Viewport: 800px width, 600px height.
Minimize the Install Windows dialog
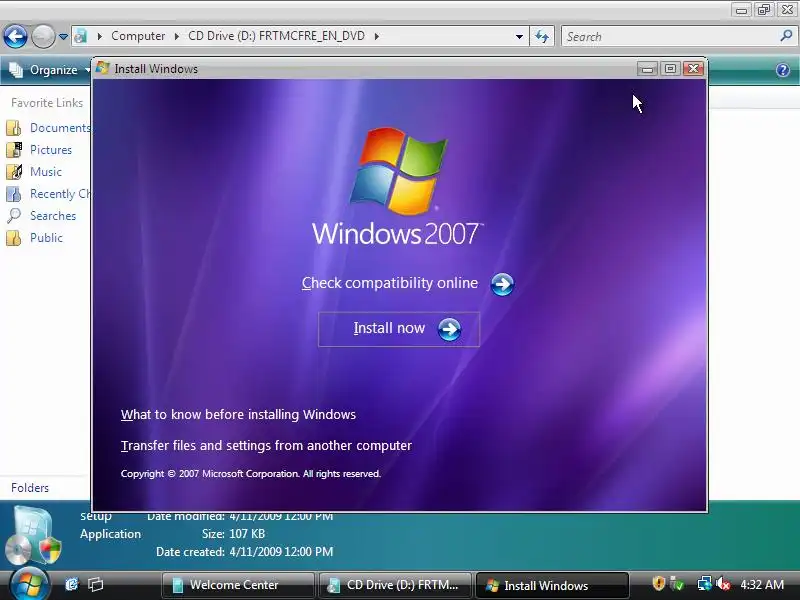coord(647,68)
